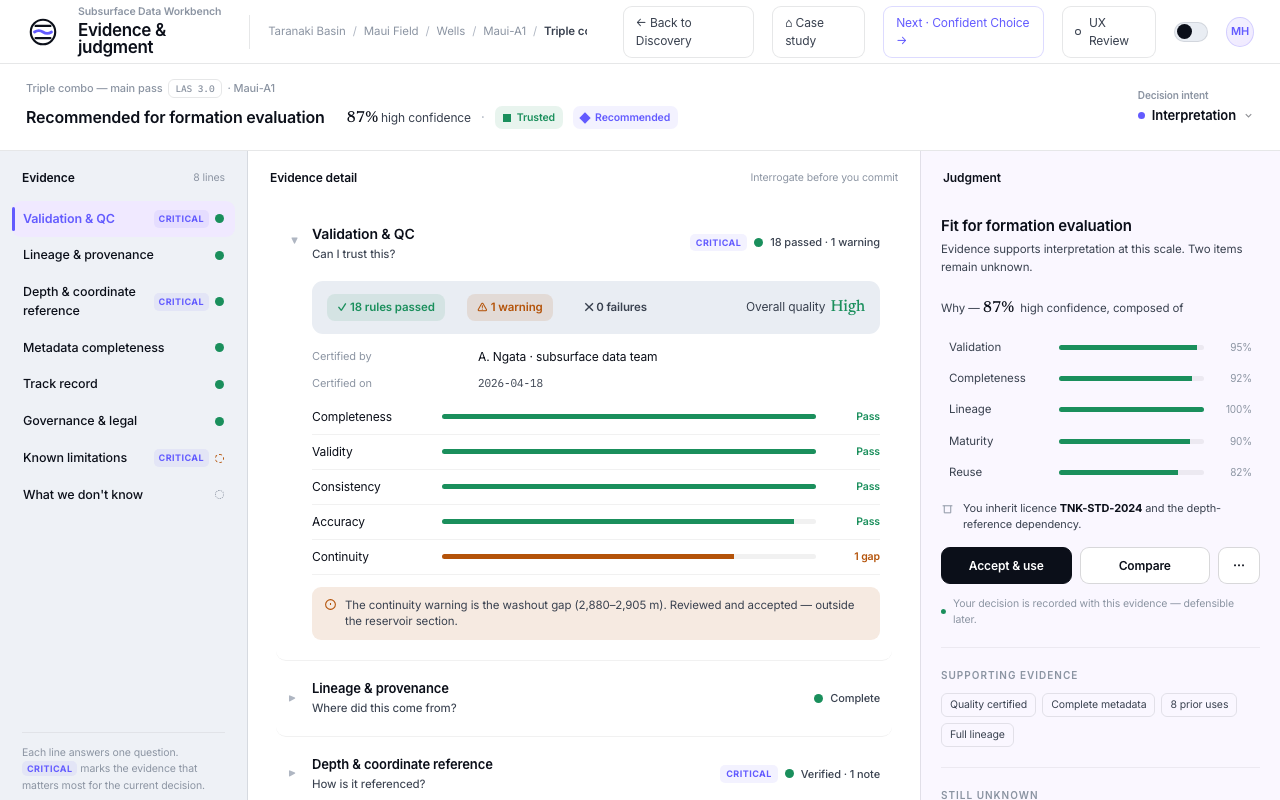Click the Back to Discovery button
This screenshot has width=1280, height=800.
pos(688,32)
